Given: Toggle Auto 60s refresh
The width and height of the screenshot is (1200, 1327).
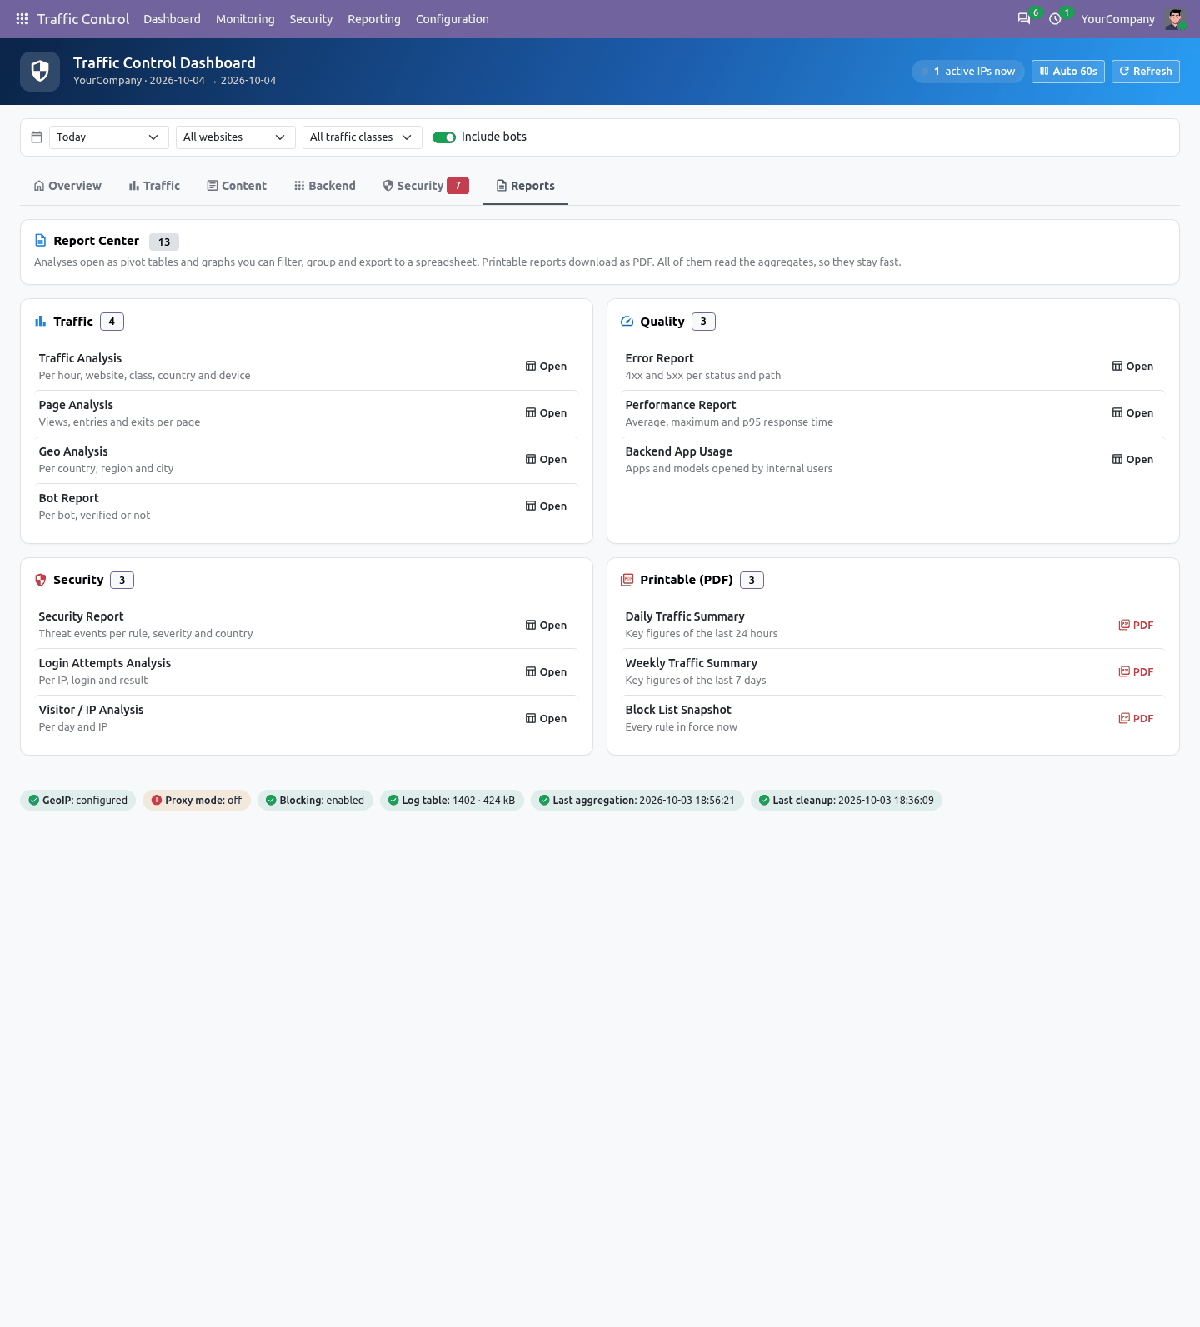Looking at the screenshot, I should pyautogui.click(x=1068, y=71).
